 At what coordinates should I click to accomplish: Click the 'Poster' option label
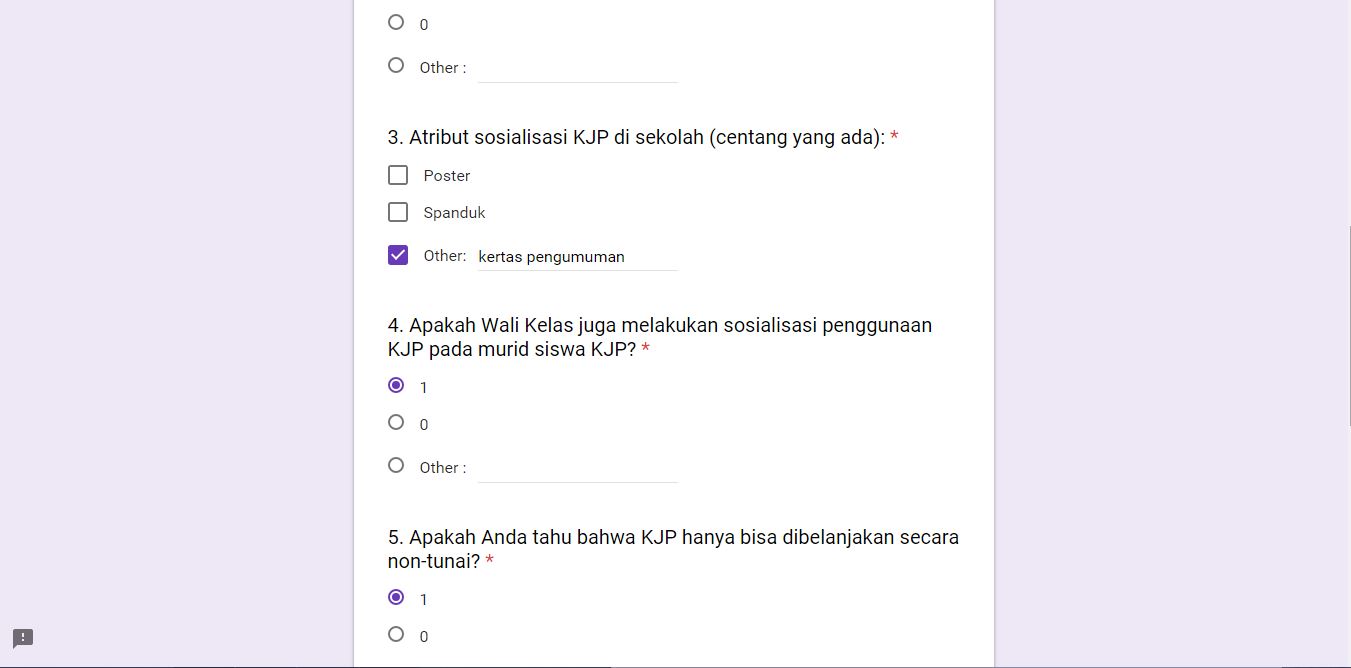pyautogui.click(x=446, y=176)
